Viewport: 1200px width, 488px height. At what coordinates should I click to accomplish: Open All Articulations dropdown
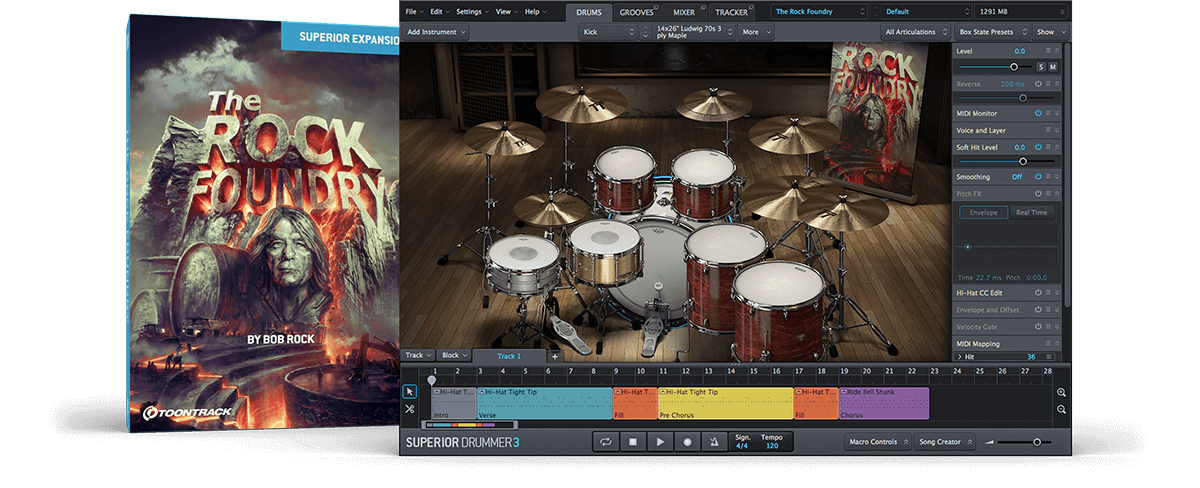[915, 32]
